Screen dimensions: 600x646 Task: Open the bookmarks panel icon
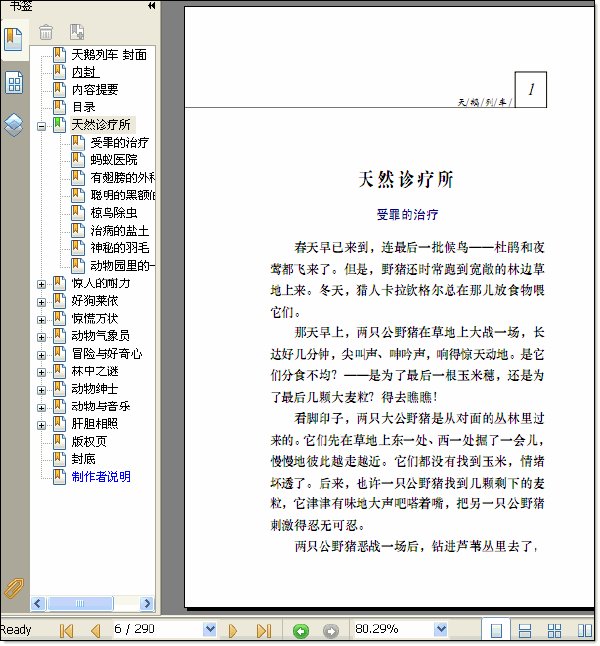(14, 40)
